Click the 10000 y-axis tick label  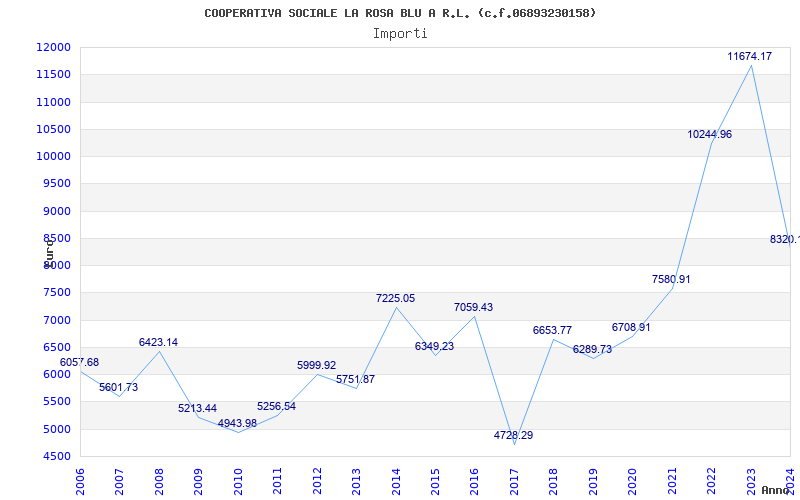[53, 157]
